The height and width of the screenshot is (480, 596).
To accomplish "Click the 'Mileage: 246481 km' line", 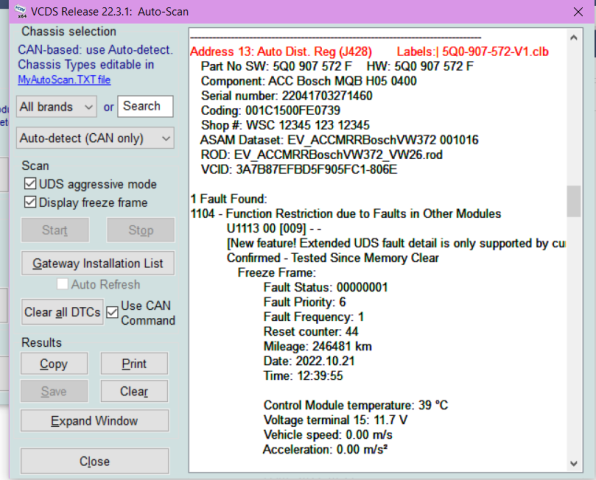I will coord(318,347).
